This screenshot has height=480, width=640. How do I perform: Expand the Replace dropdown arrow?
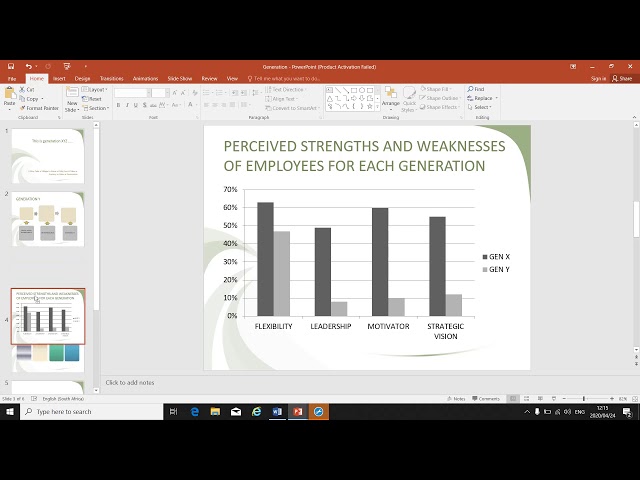[x=497, y=98]
